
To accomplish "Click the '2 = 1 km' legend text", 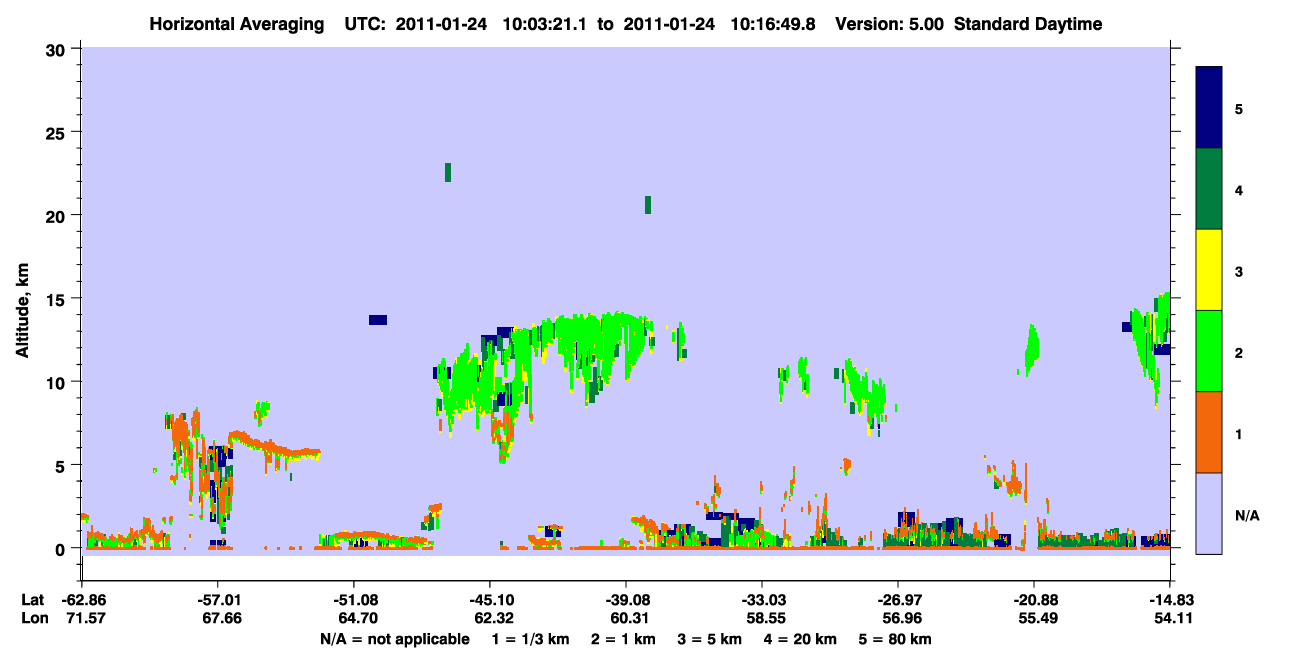I will click(621, 639).
